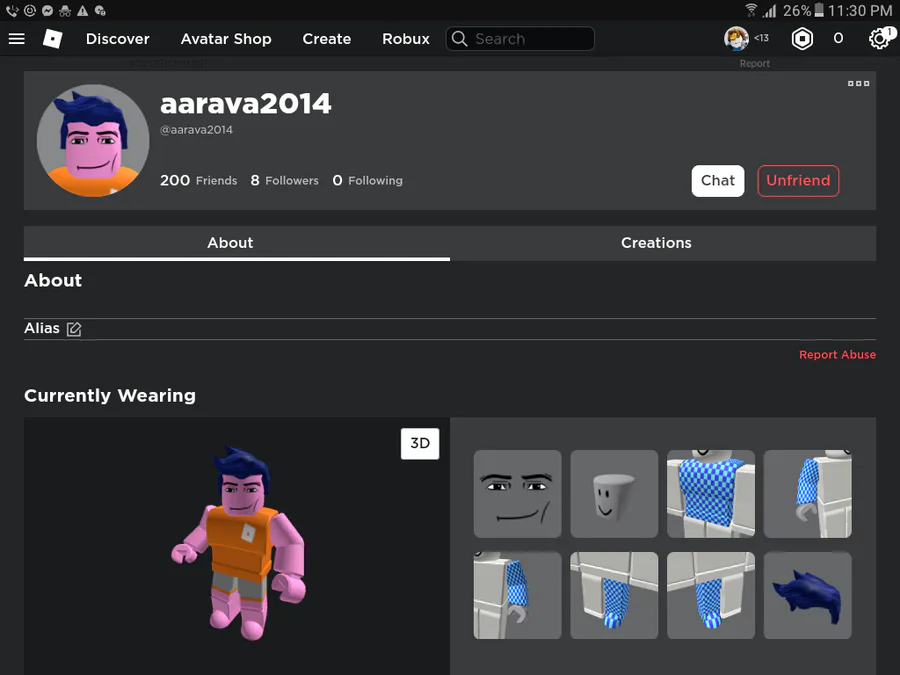View the 200 Friends list
This screenshot has width=900, height=675.
(x=199, y=180)
